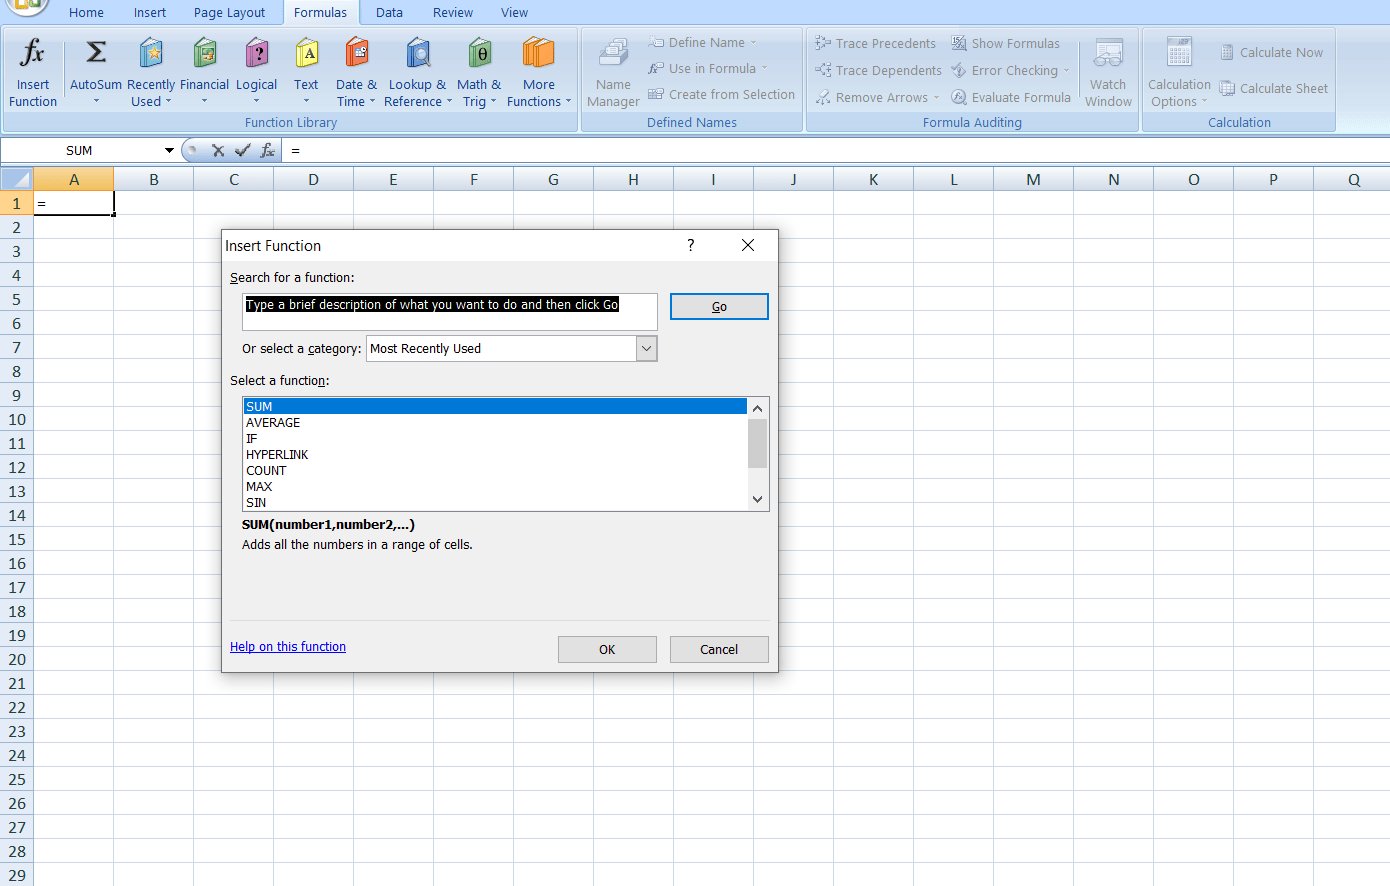The height and width of the screenshot is (886, 1390).
Task: Select SIN in the function list
Action: pos(495,503)
